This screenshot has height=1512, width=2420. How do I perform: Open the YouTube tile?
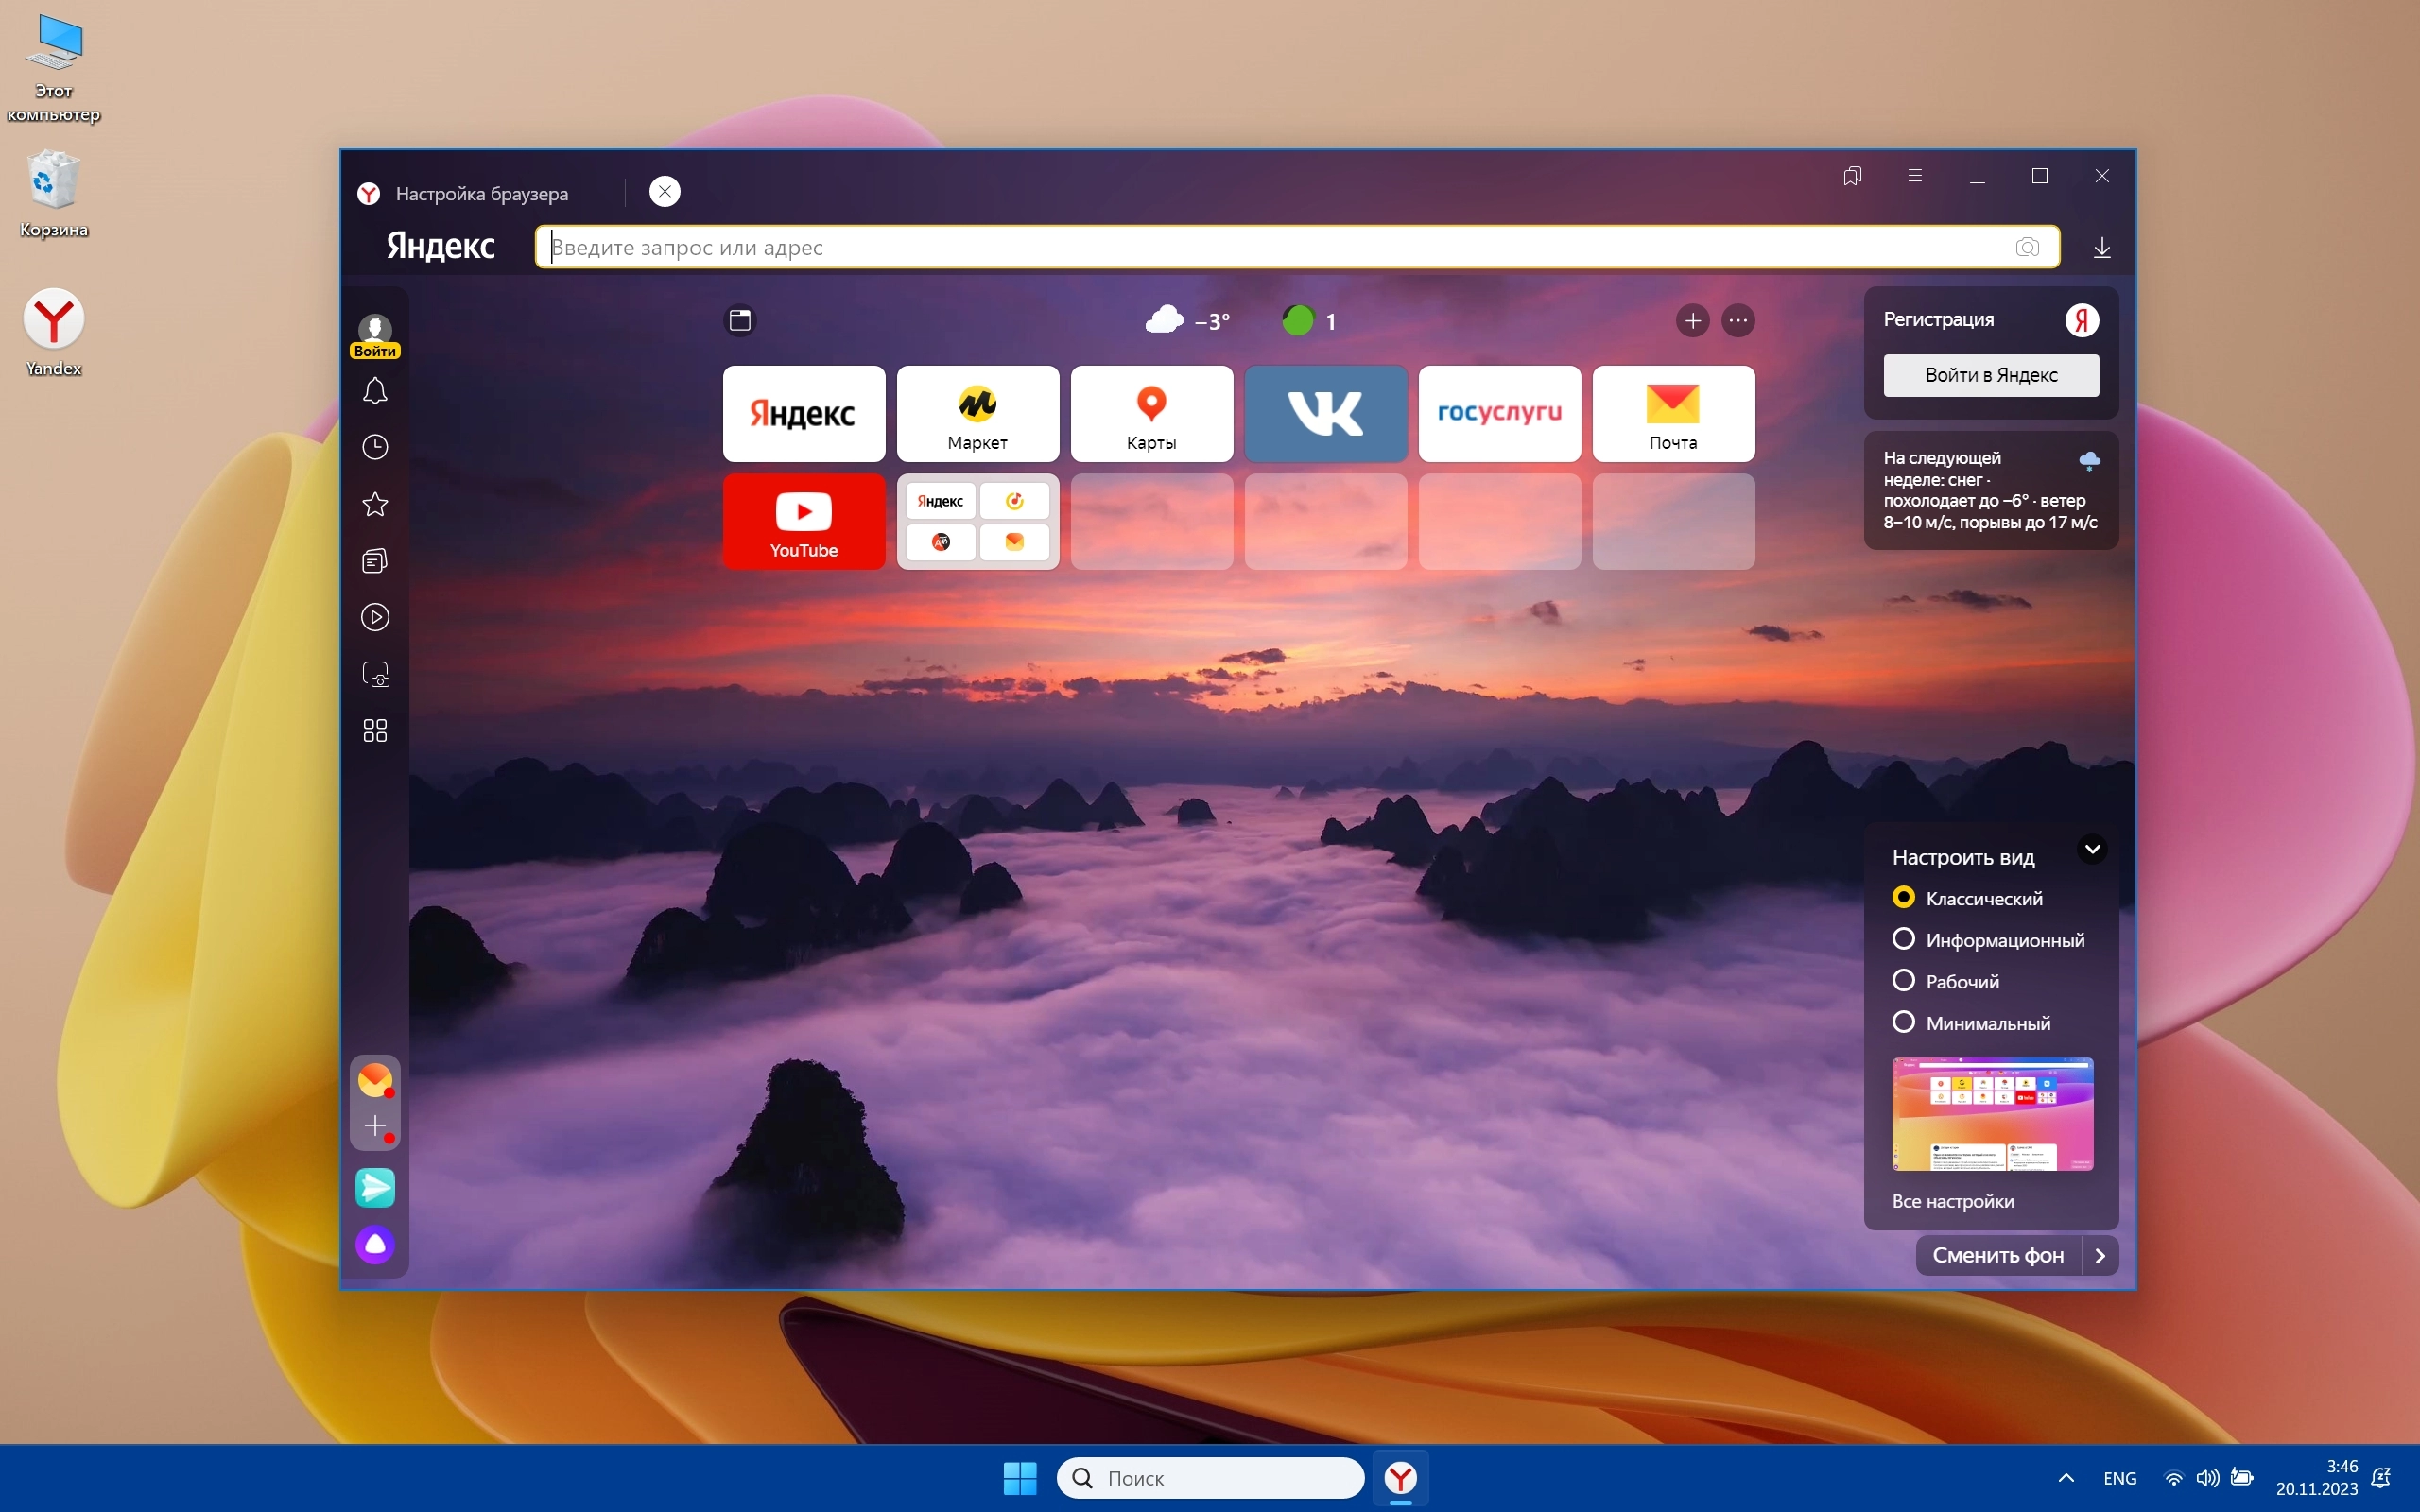803,522
